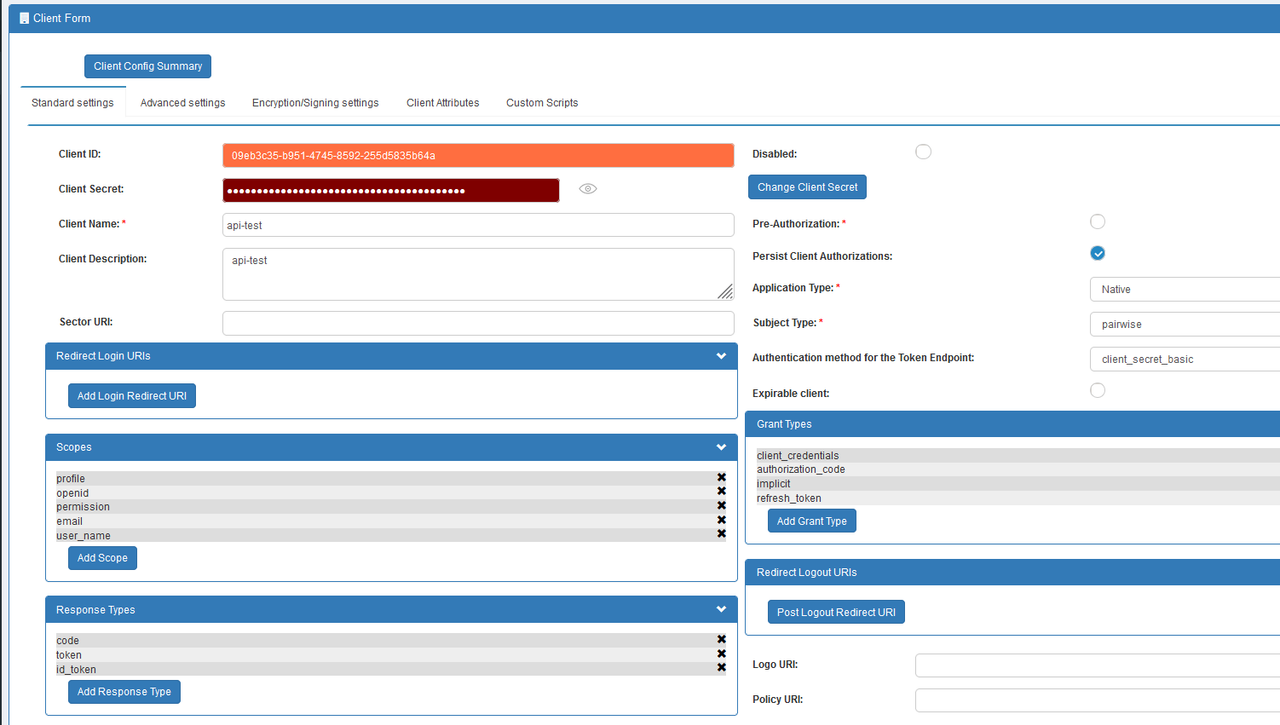Open Encryption/Signing settings tab
Viewport: 1280px width, 725px height.
[315, 103]
